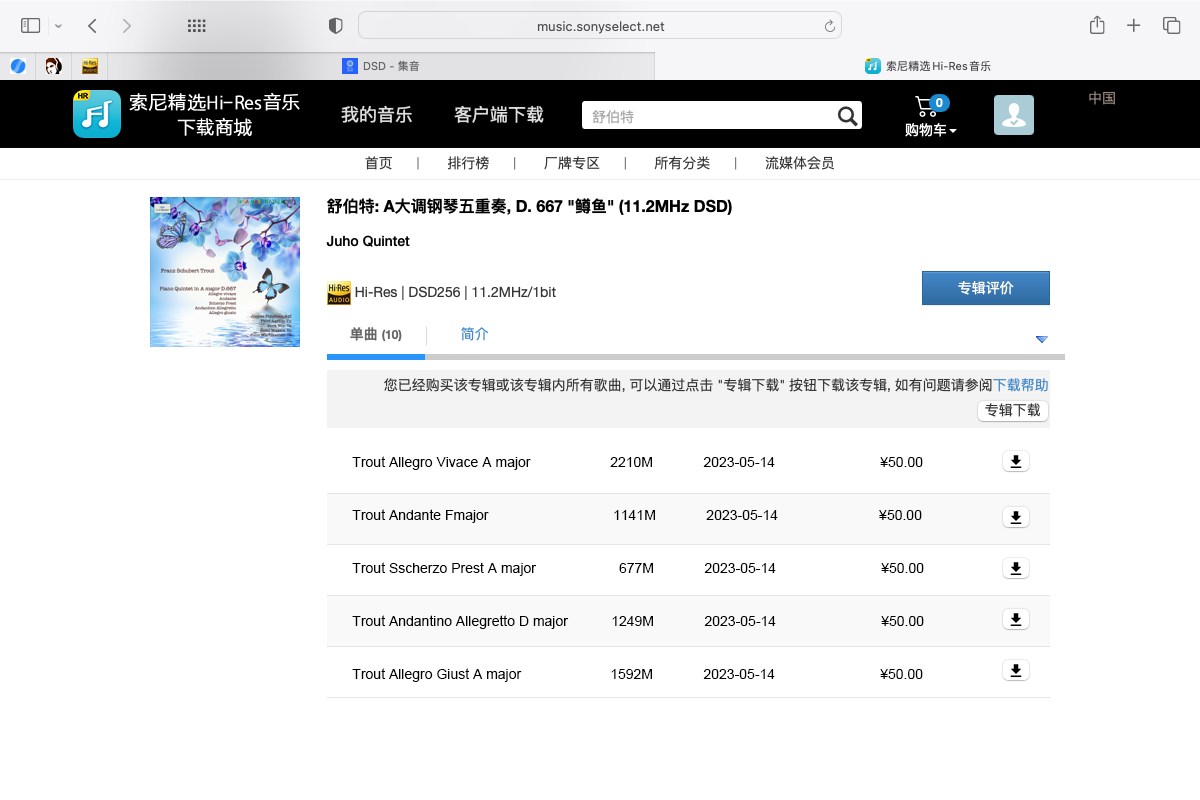Viewport: 1200px width, 800px height.
Task: Click the 1141M file size value
Action: 635,515
